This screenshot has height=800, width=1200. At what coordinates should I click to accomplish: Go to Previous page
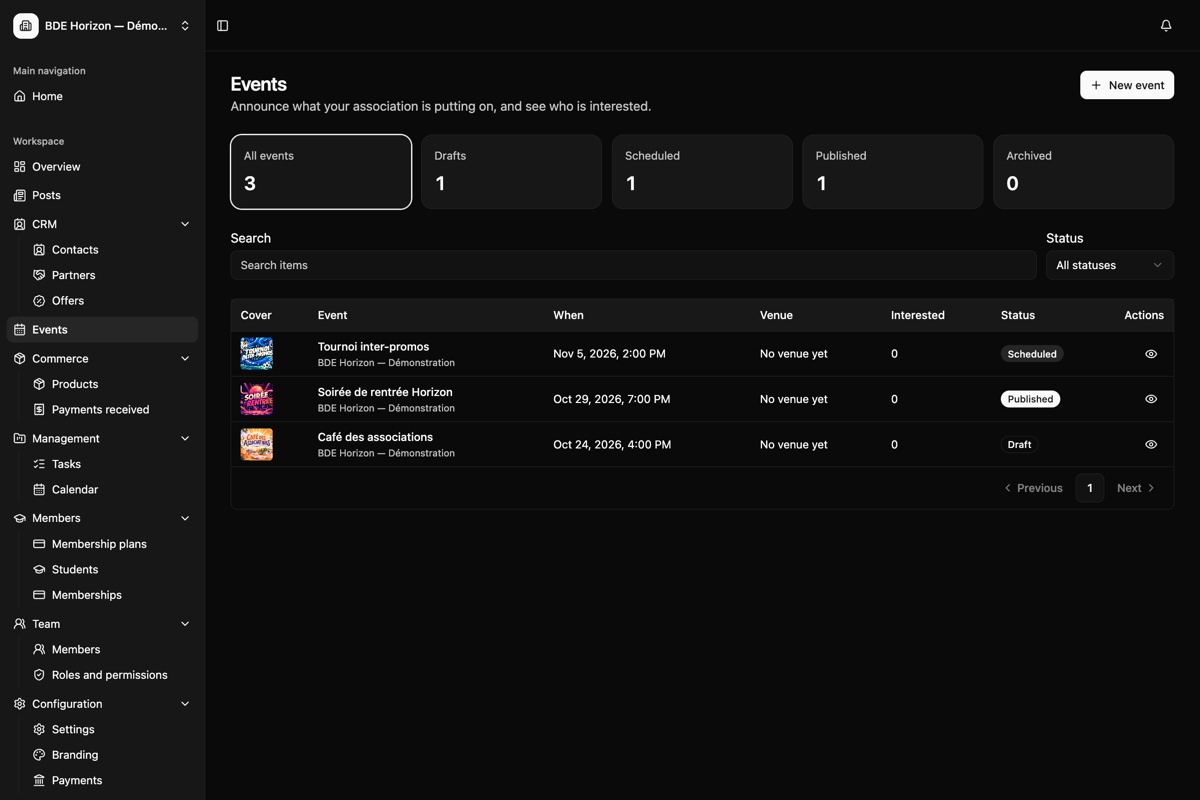[1033, 488]
